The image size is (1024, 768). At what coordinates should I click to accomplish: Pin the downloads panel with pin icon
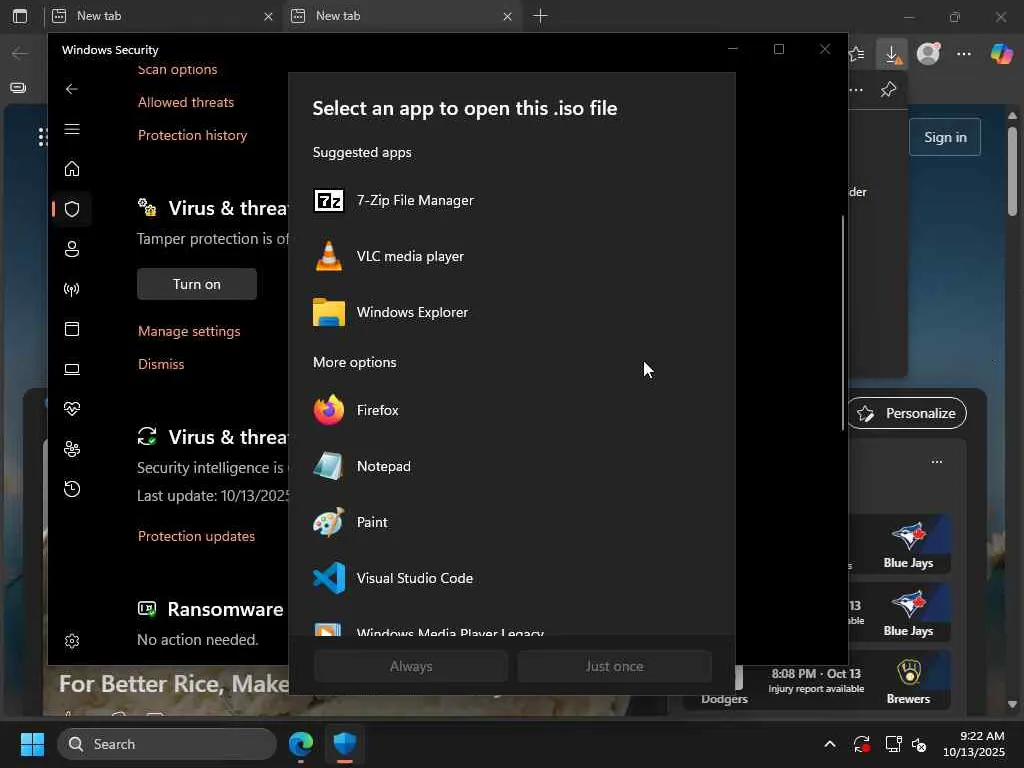(888, 89)
